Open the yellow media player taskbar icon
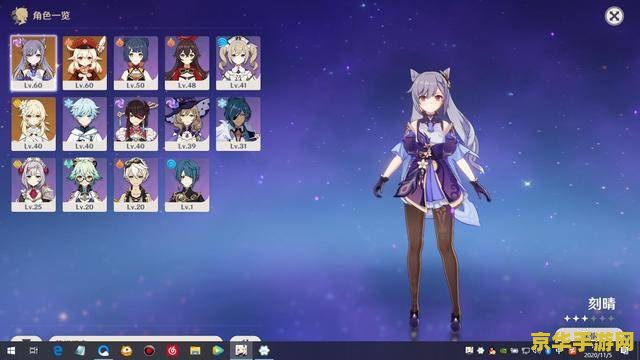 (127, 351)
